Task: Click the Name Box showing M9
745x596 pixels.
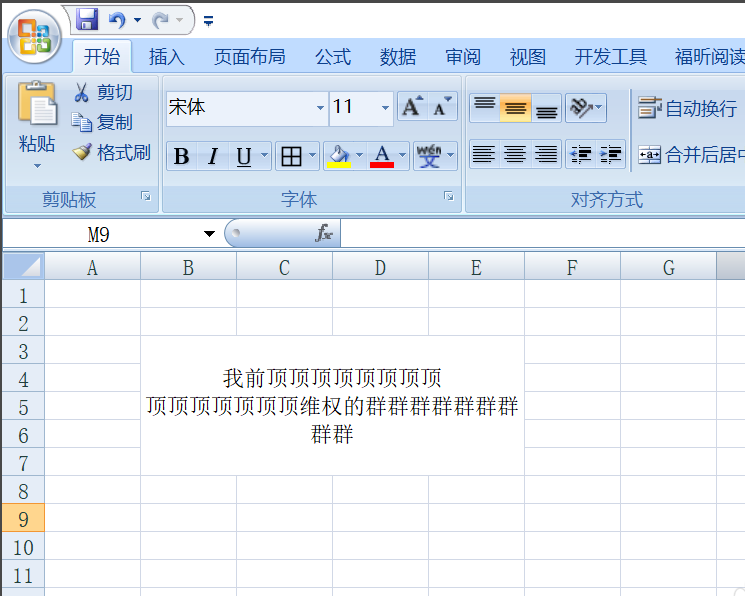Action: click(x=99, y=234)
